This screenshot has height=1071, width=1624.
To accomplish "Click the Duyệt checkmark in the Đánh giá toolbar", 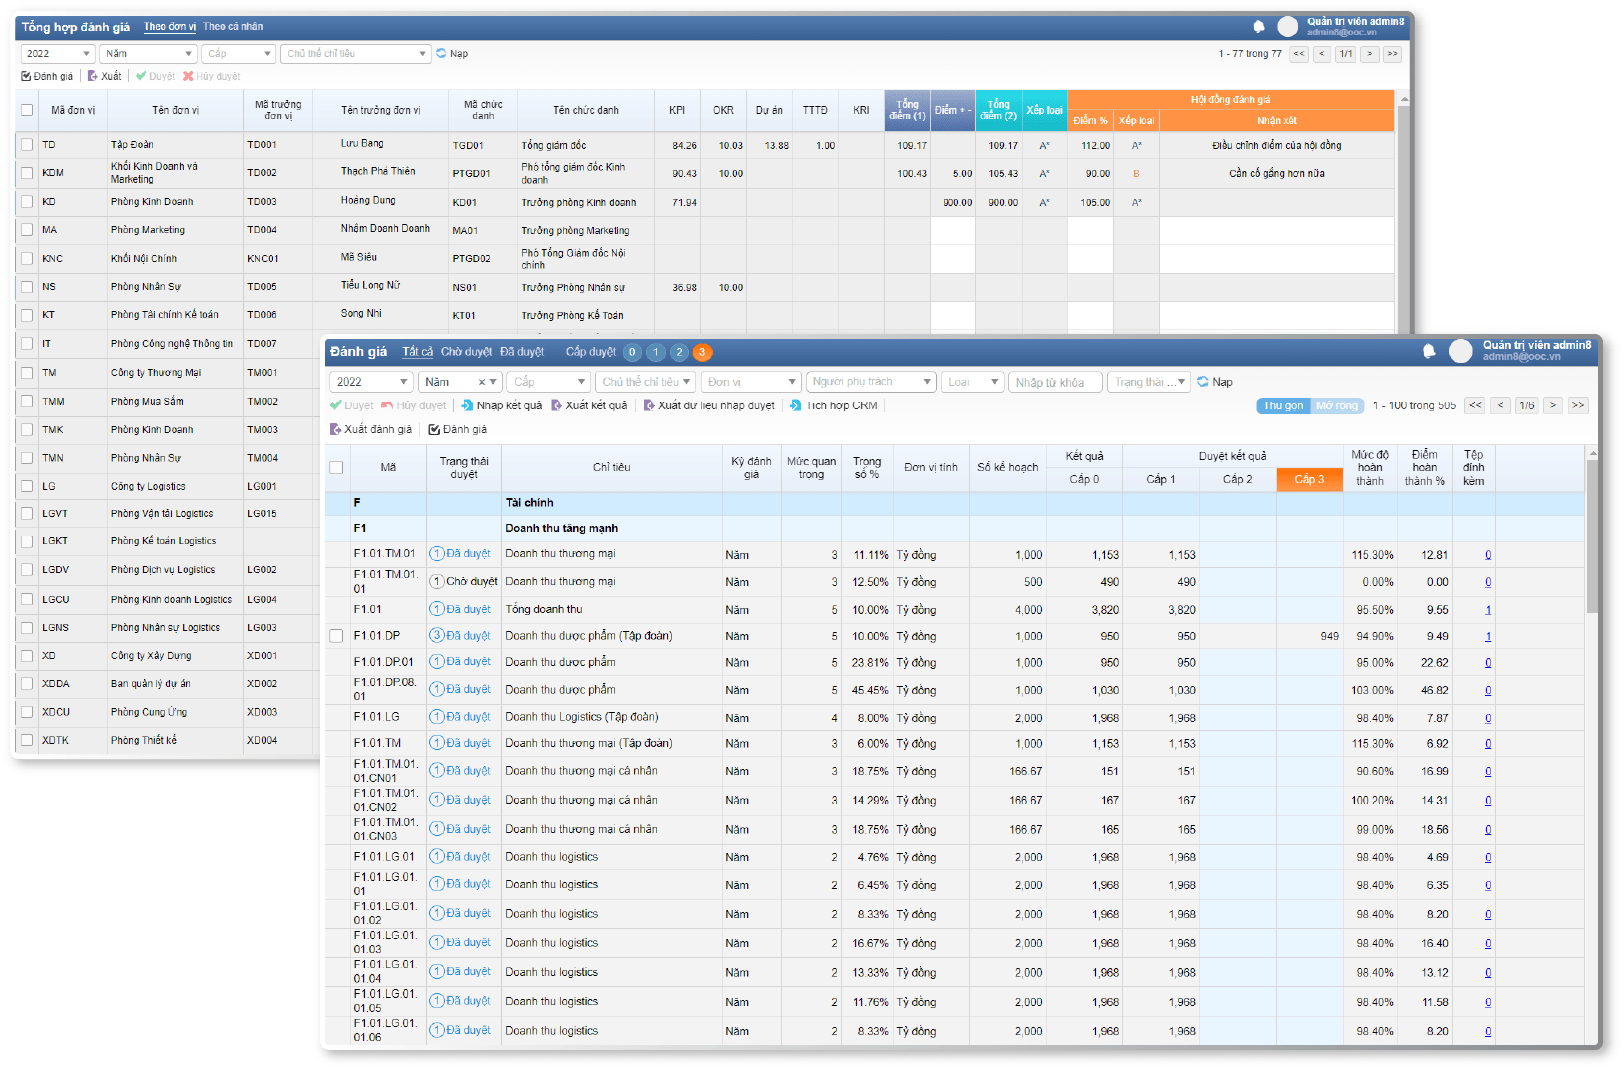I will click(x=336, y=406).
